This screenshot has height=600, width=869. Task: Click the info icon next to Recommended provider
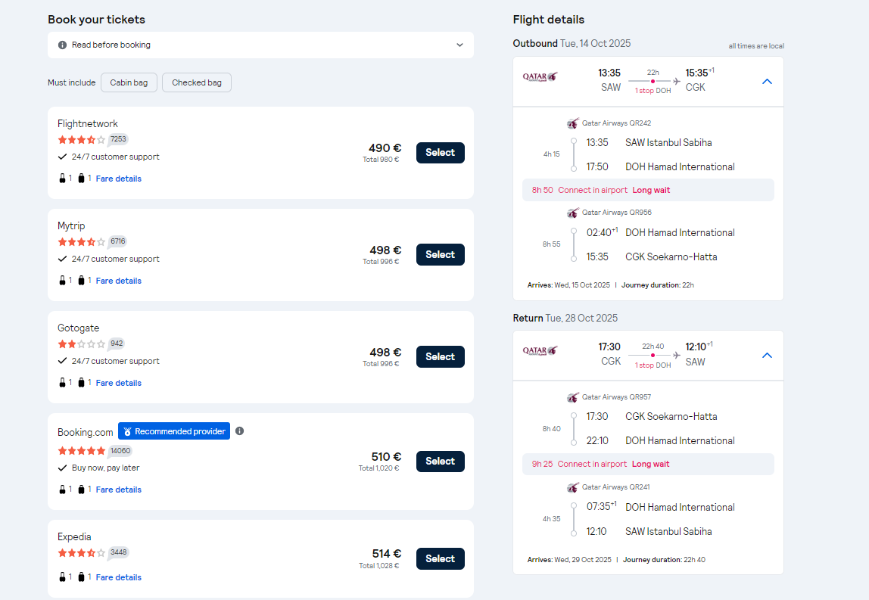click(x=239, y=431)
